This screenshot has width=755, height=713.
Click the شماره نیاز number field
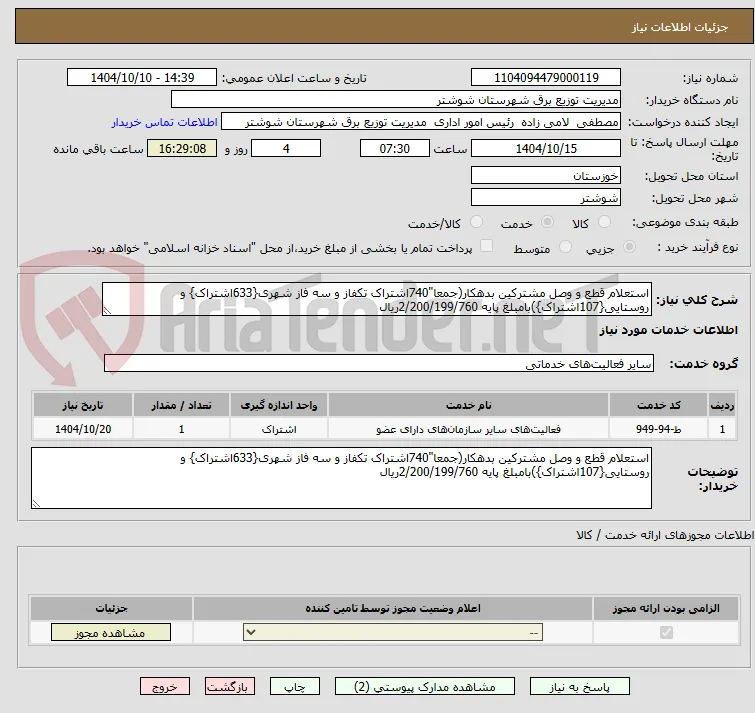tap(546, 78)
